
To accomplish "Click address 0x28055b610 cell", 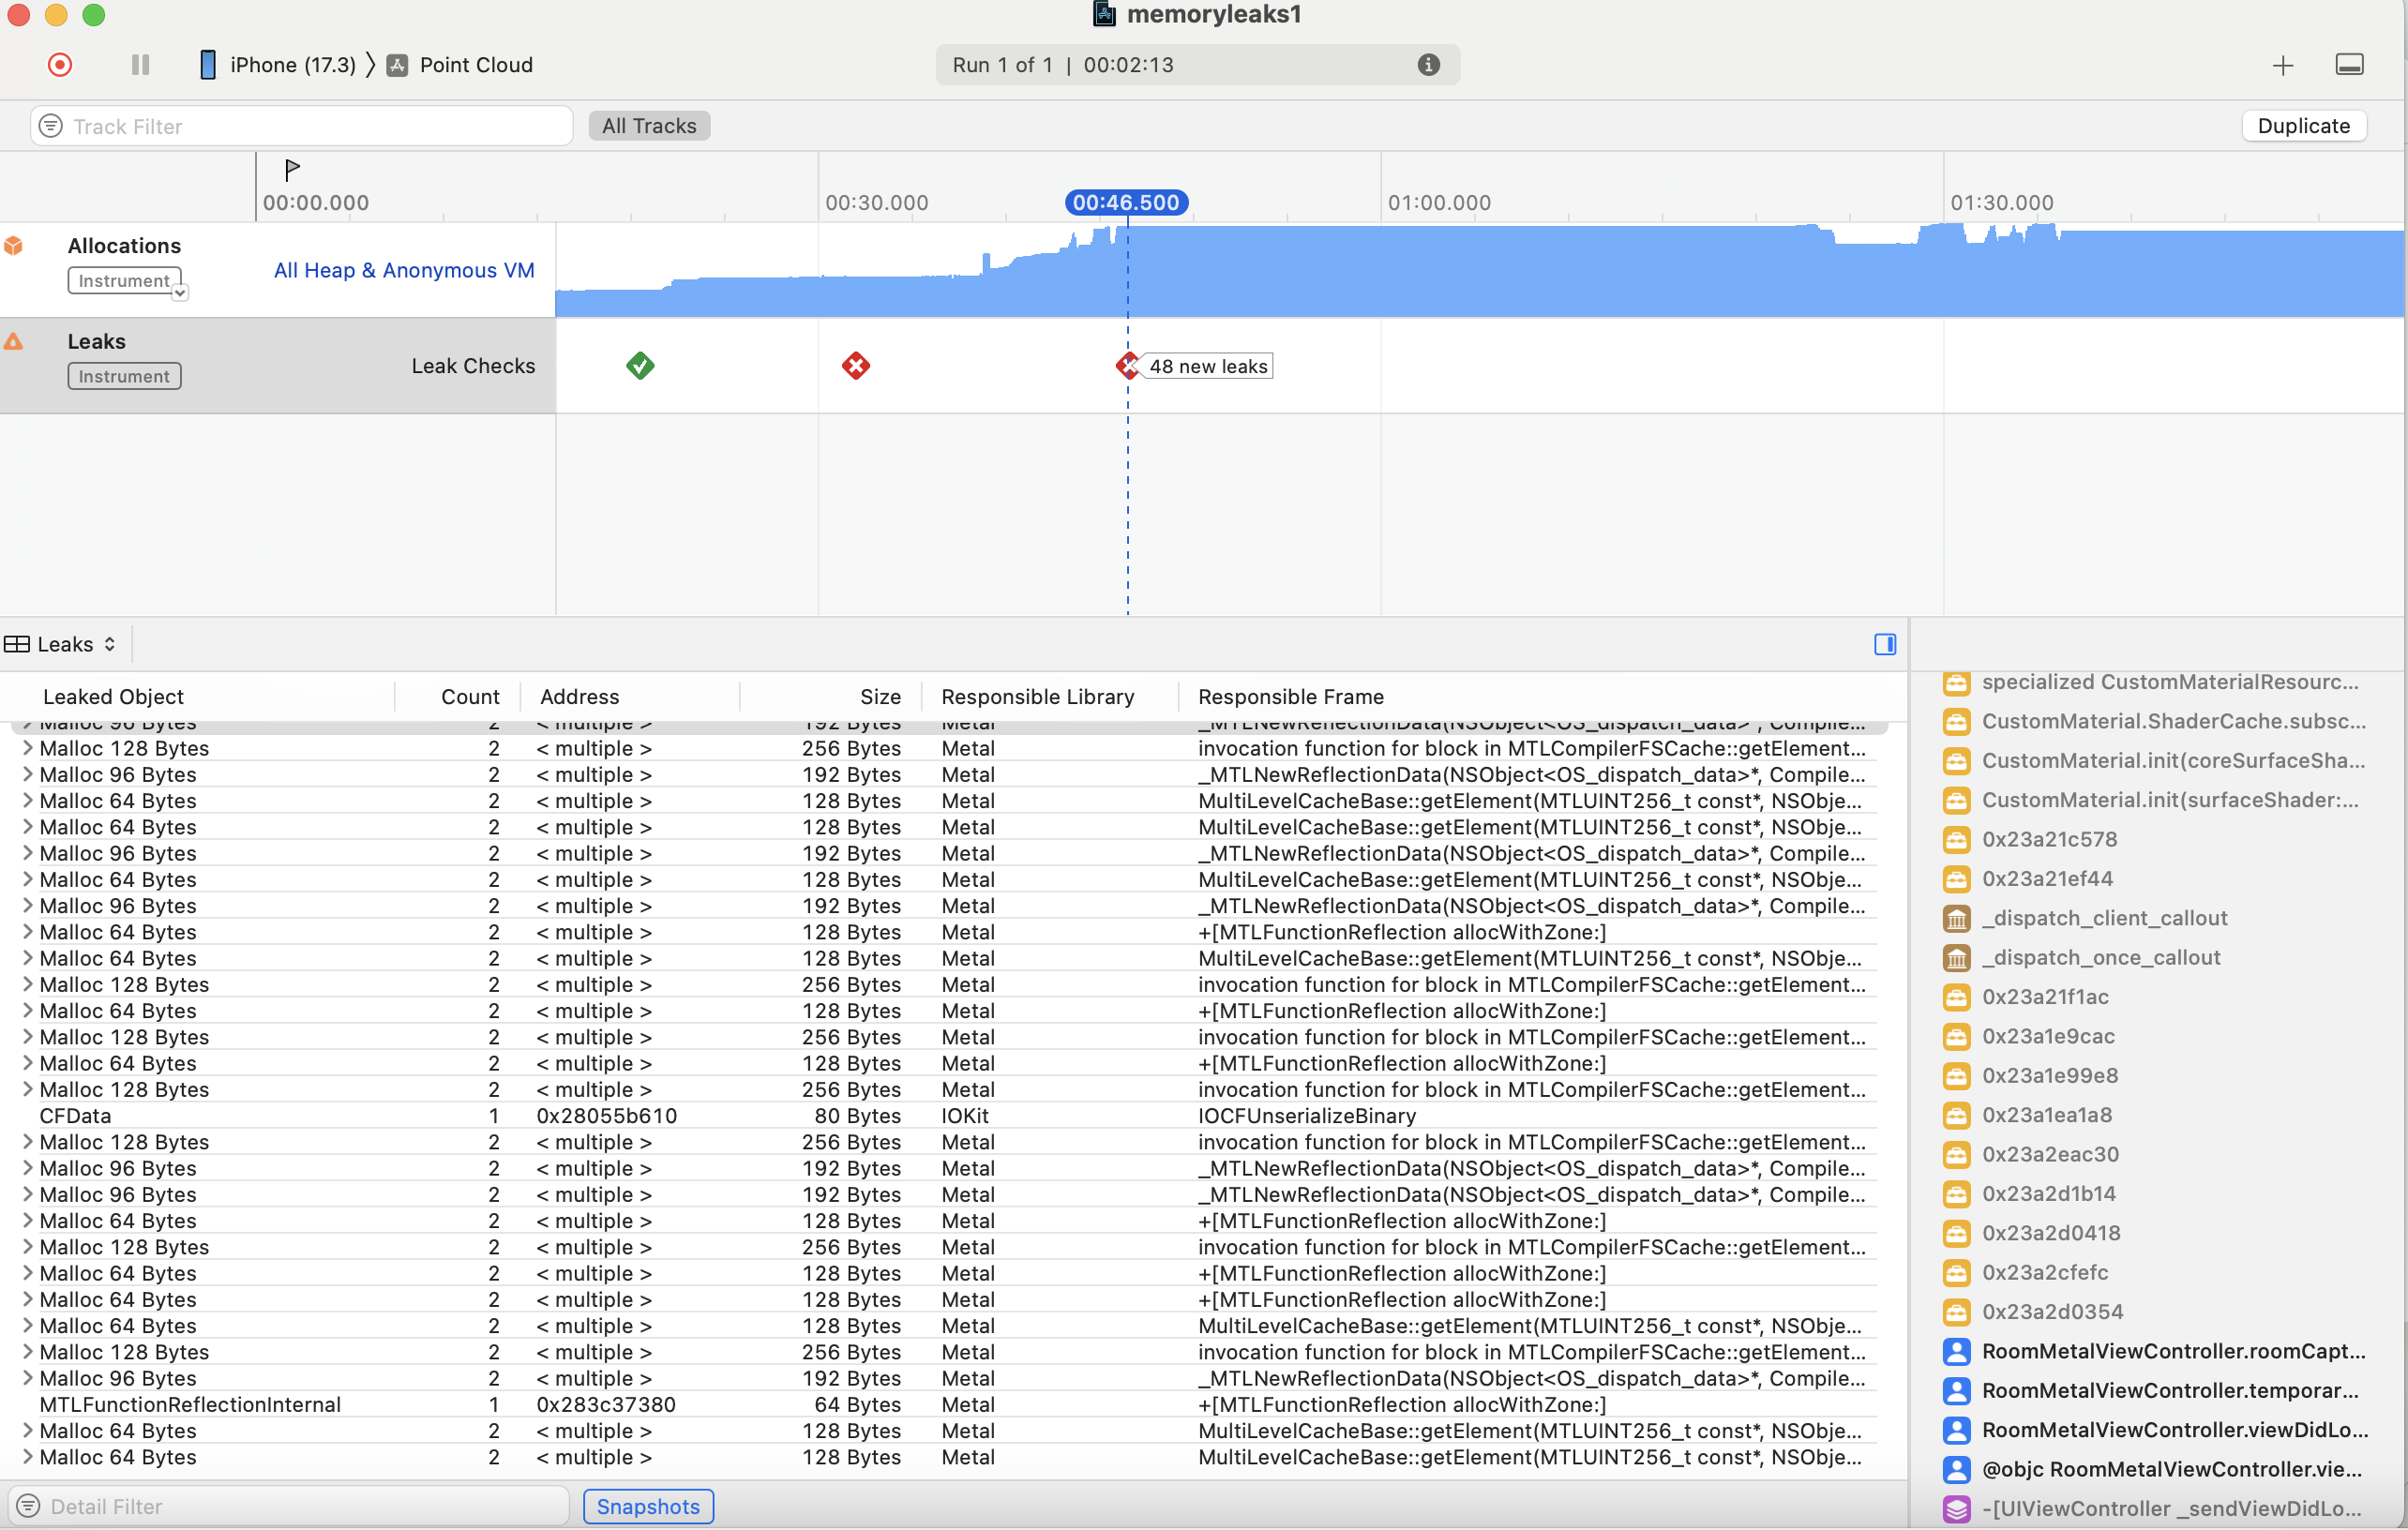I will (606, 1116).
